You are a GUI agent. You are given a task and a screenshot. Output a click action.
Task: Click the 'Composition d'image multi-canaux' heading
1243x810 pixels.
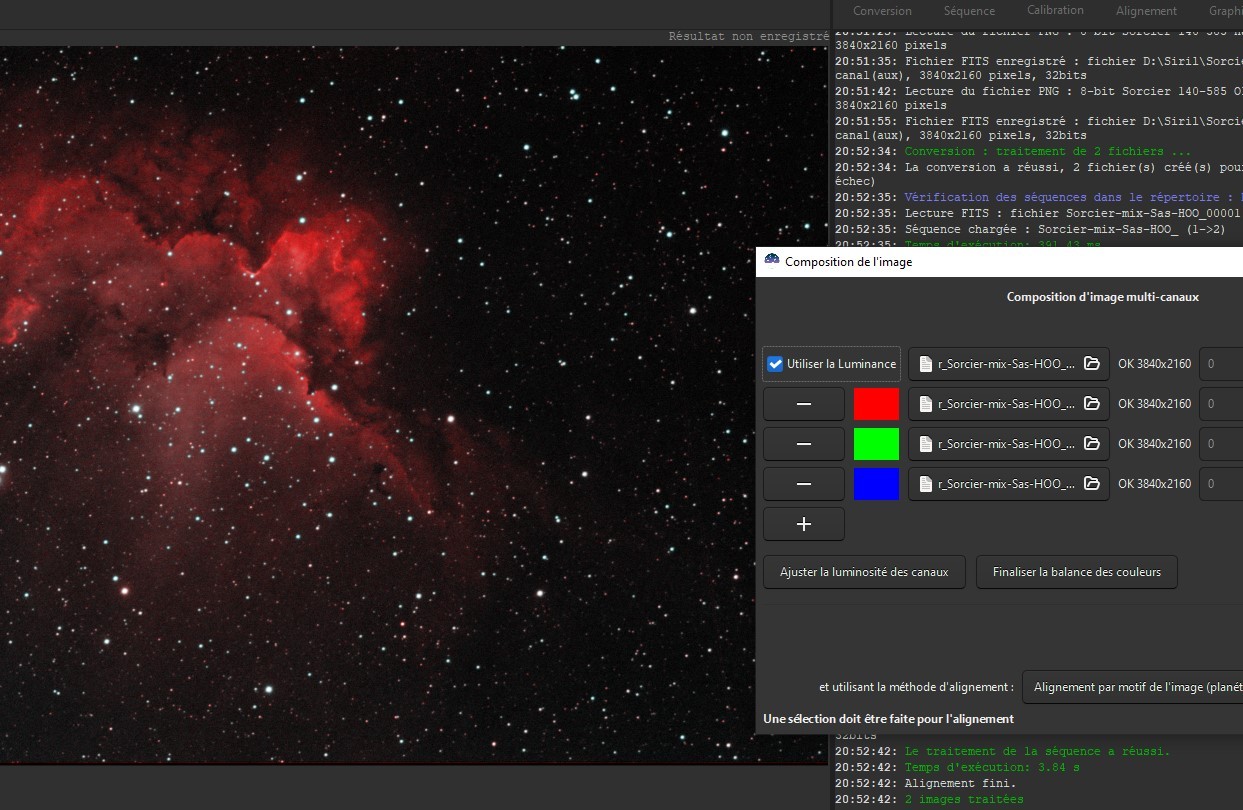[x=1102, y=297]
